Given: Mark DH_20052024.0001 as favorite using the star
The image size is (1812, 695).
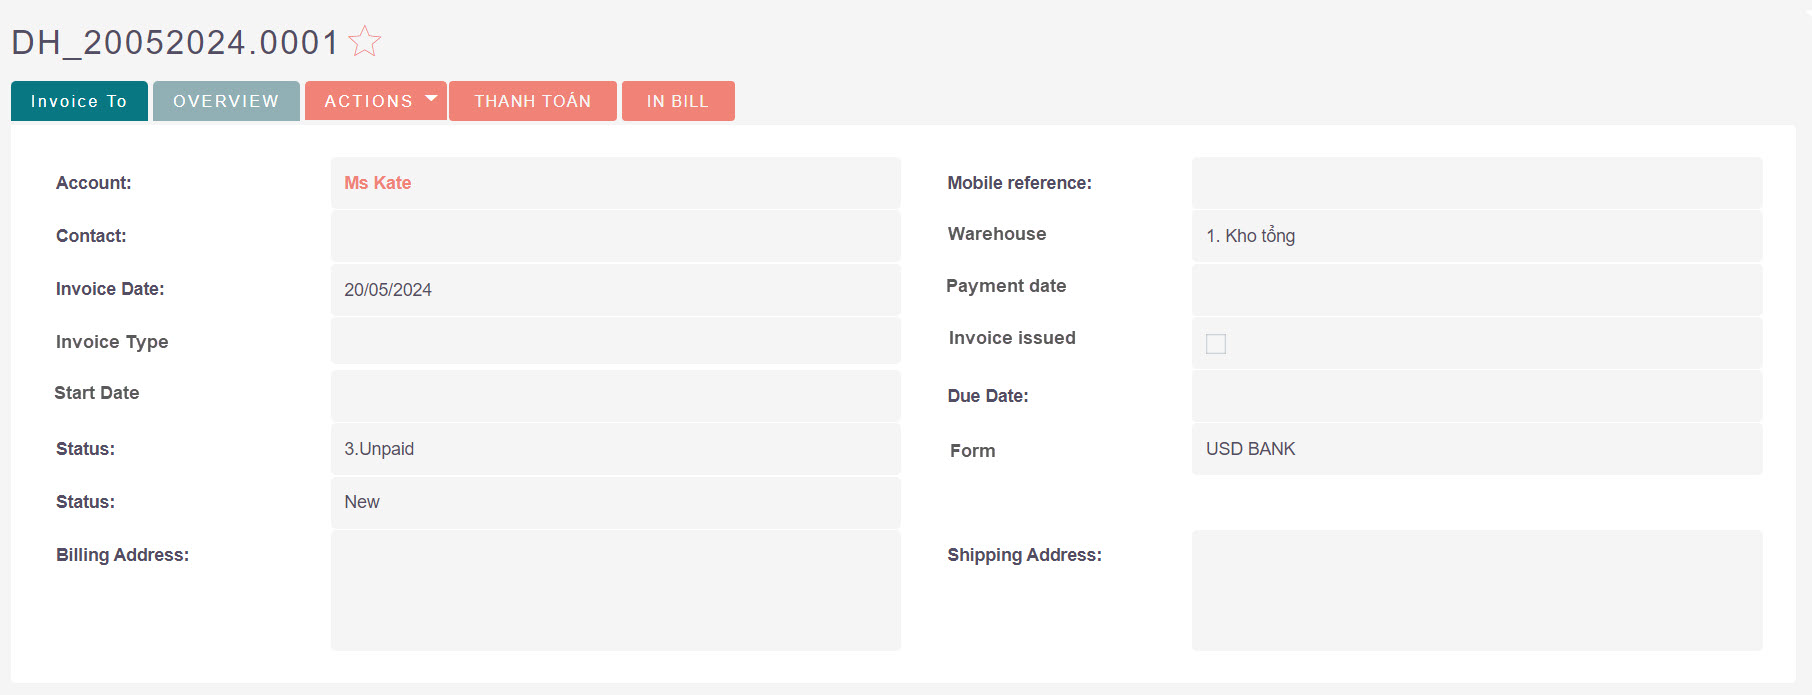Looking at the screenshot, I should 365,42.
